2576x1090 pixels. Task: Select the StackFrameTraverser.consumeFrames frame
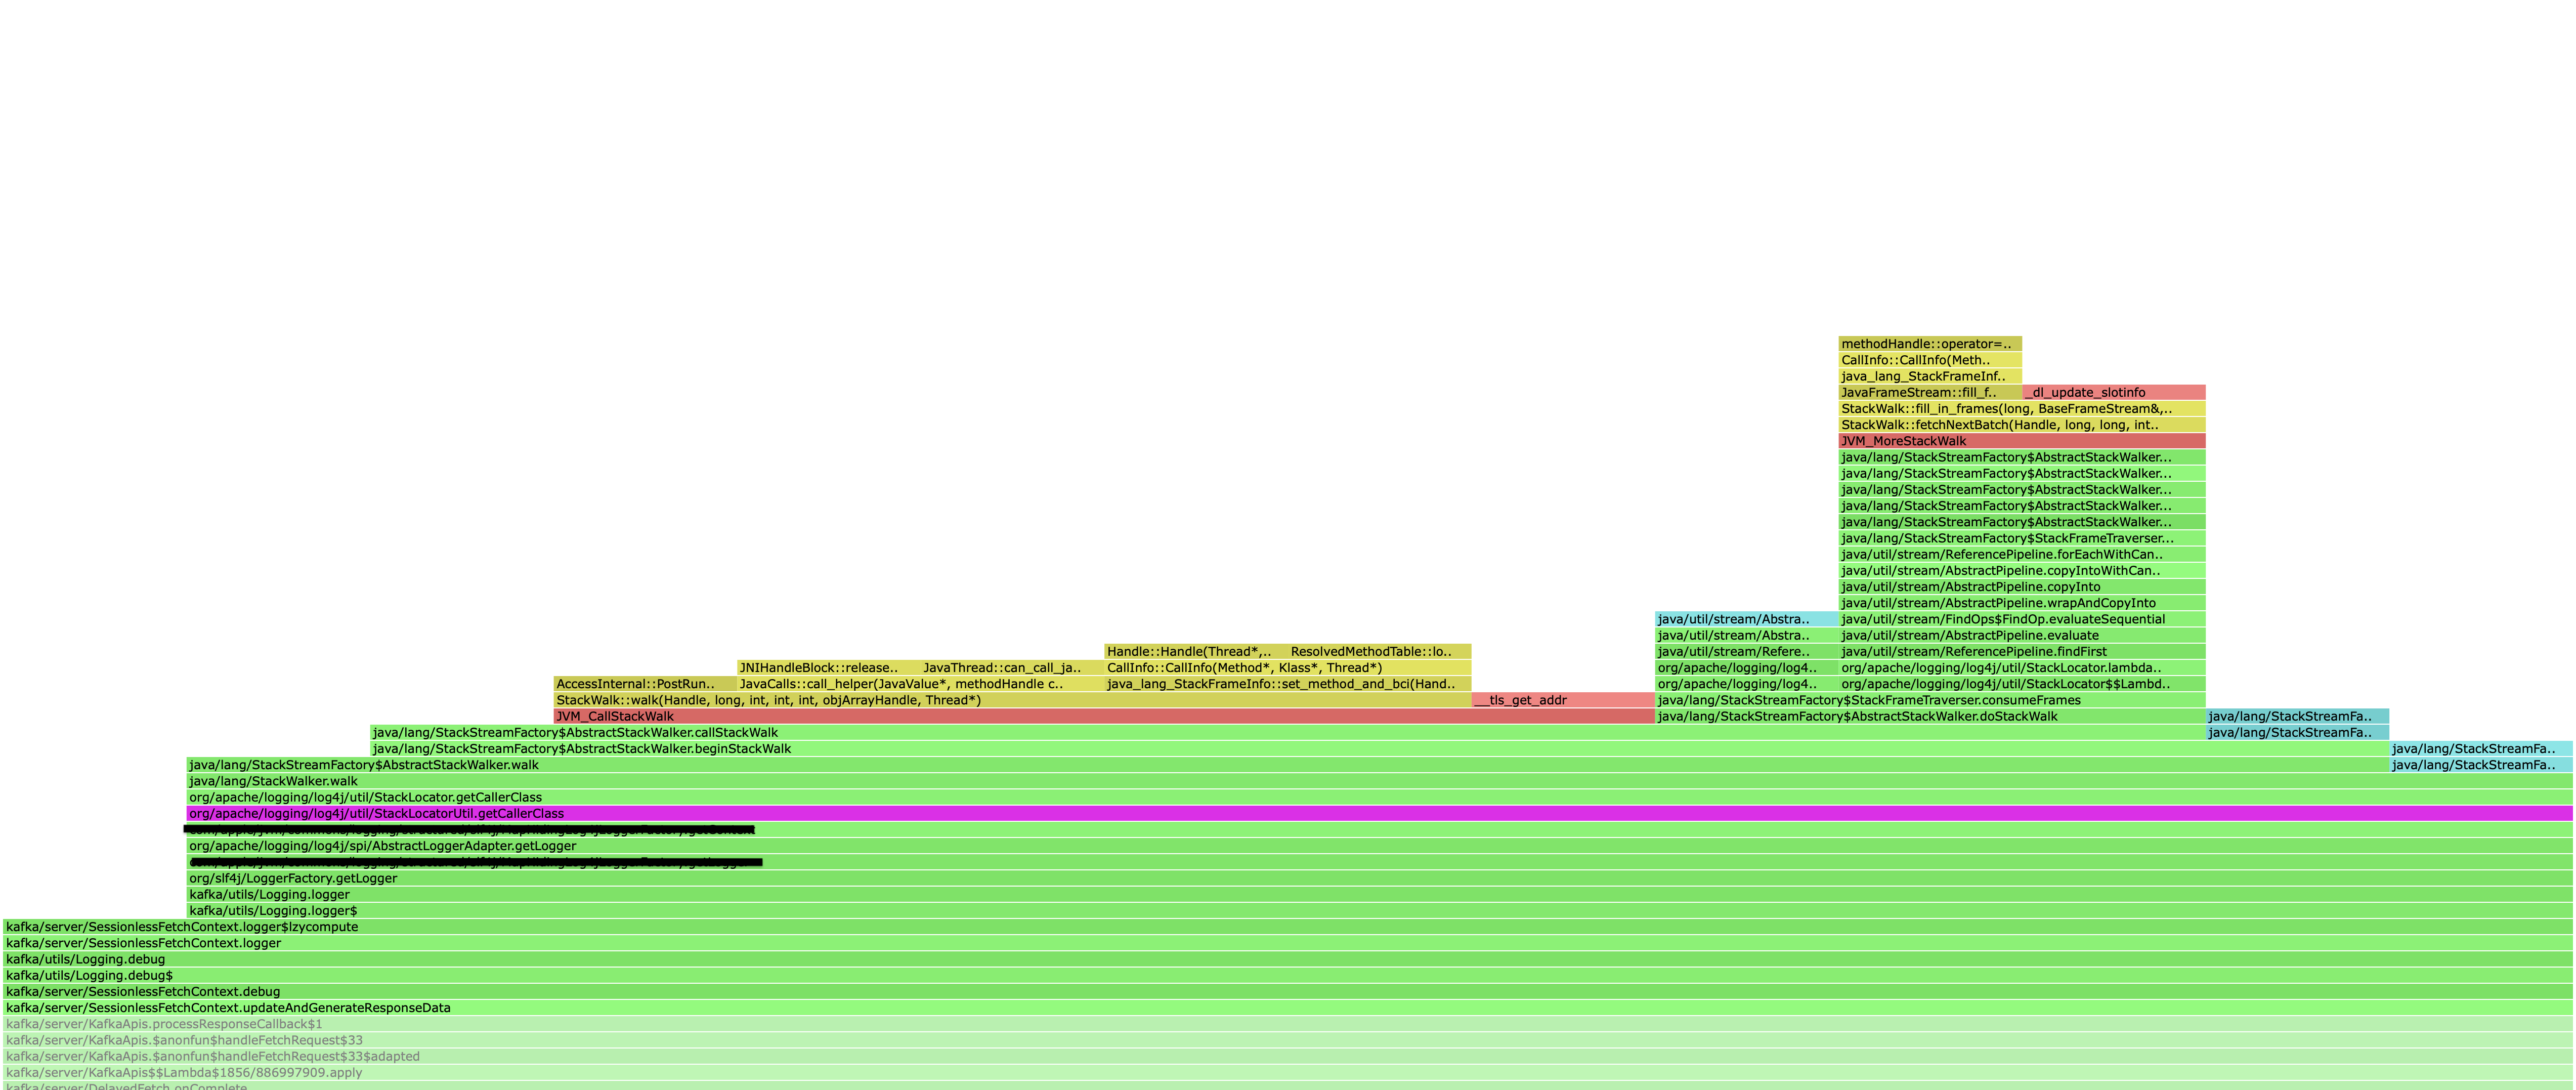1930,700
